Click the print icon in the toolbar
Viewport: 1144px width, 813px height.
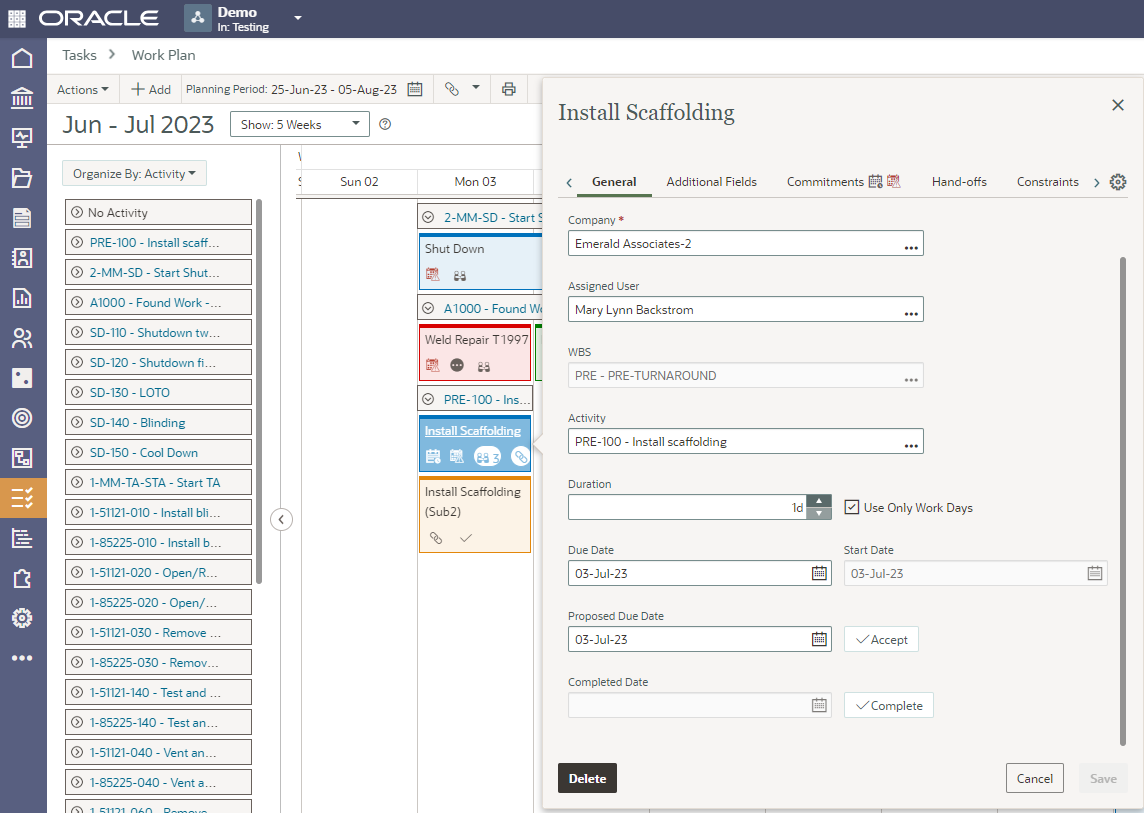(508, 89)
